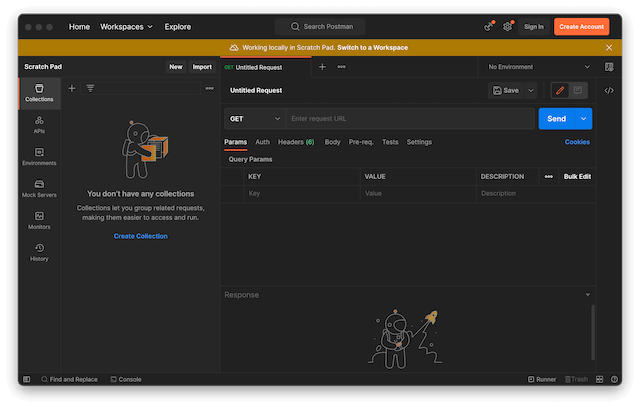The width and height of the screenshot is (640, 408).
Task: Expand the Send button dropdown arrow
Action: (x=584, y=119)
